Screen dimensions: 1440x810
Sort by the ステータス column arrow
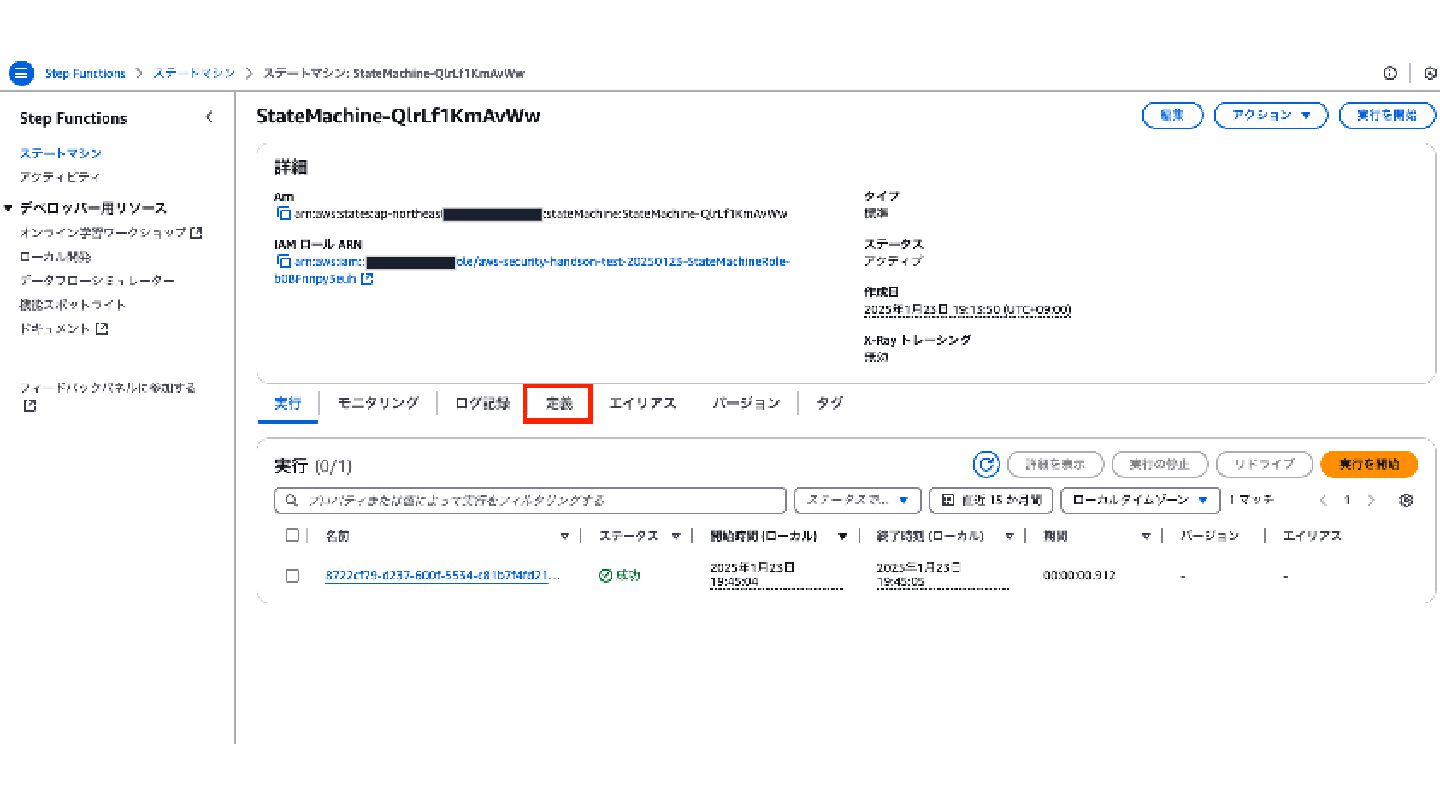[x=676, y=536]
